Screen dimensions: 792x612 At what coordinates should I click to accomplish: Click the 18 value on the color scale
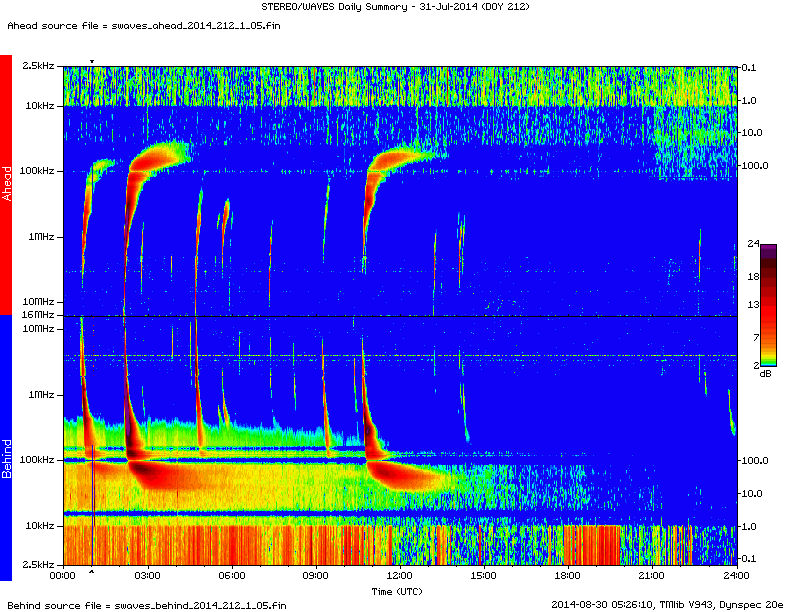click(x=753, y=276)
